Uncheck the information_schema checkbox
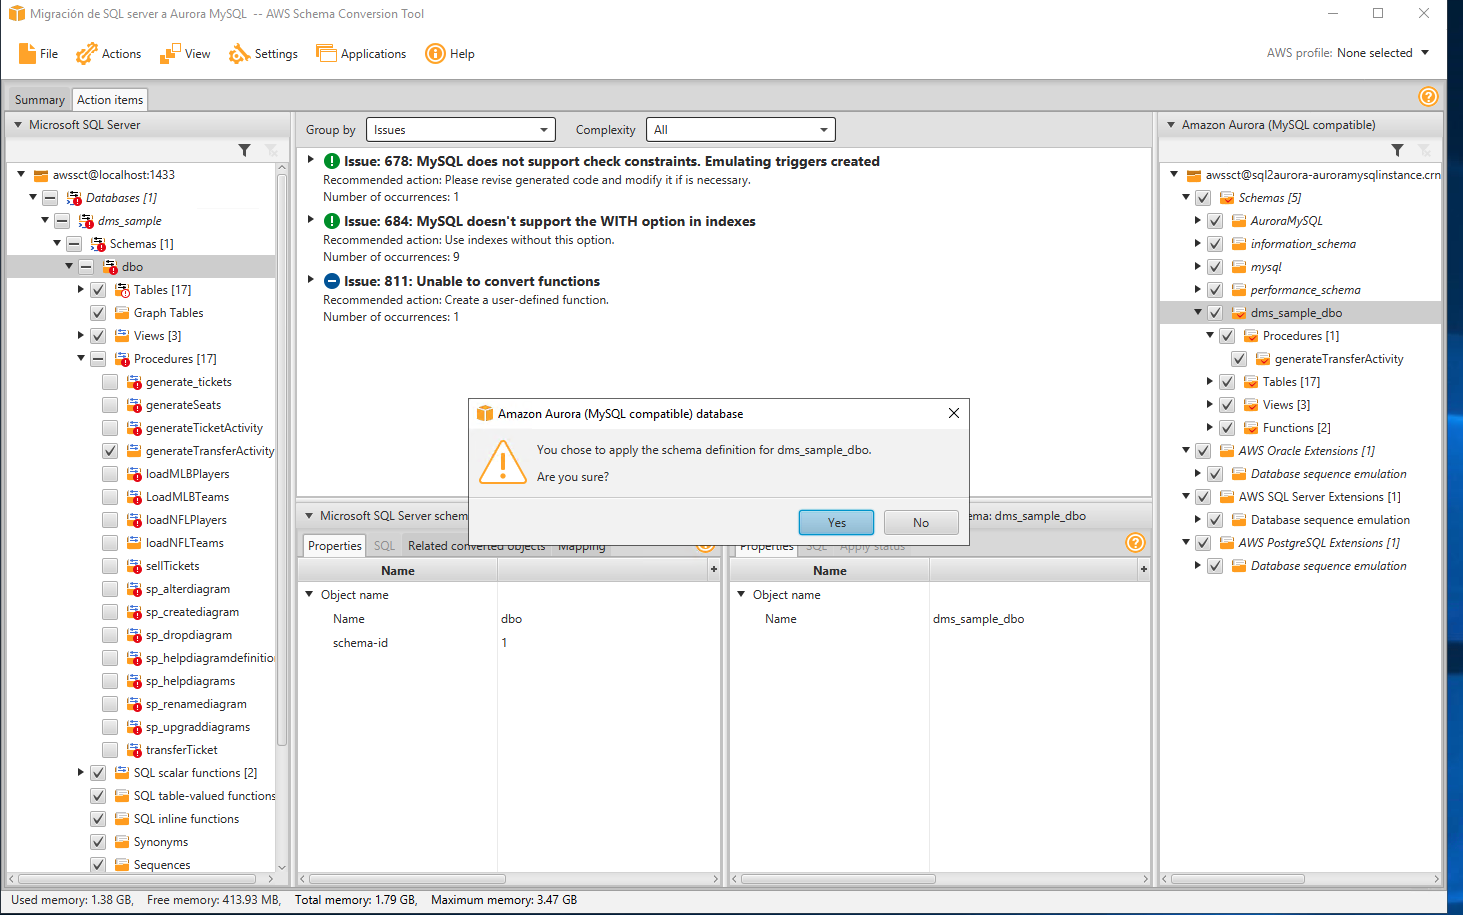 point(1215,244)
